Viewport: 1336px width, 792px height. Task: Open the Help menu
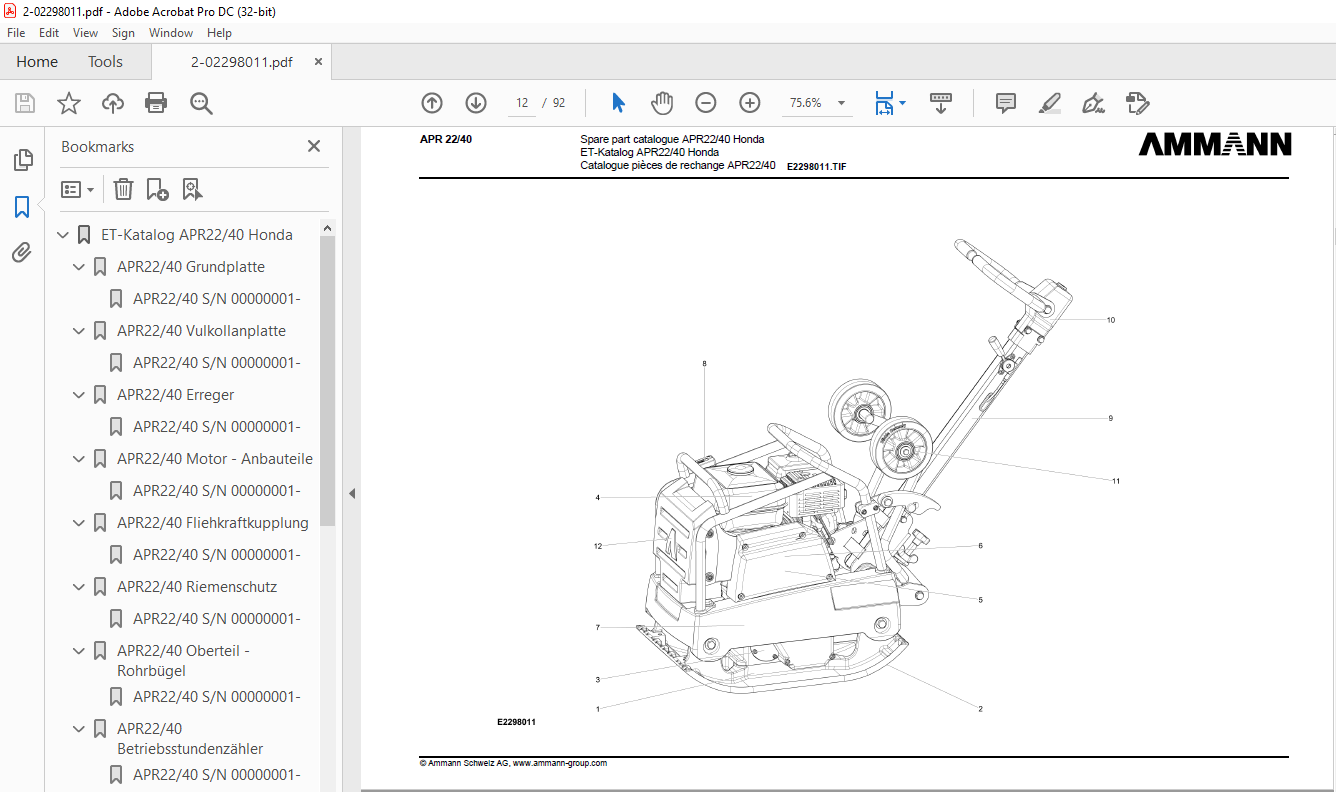pyautogui.click(x=219, y=33)
